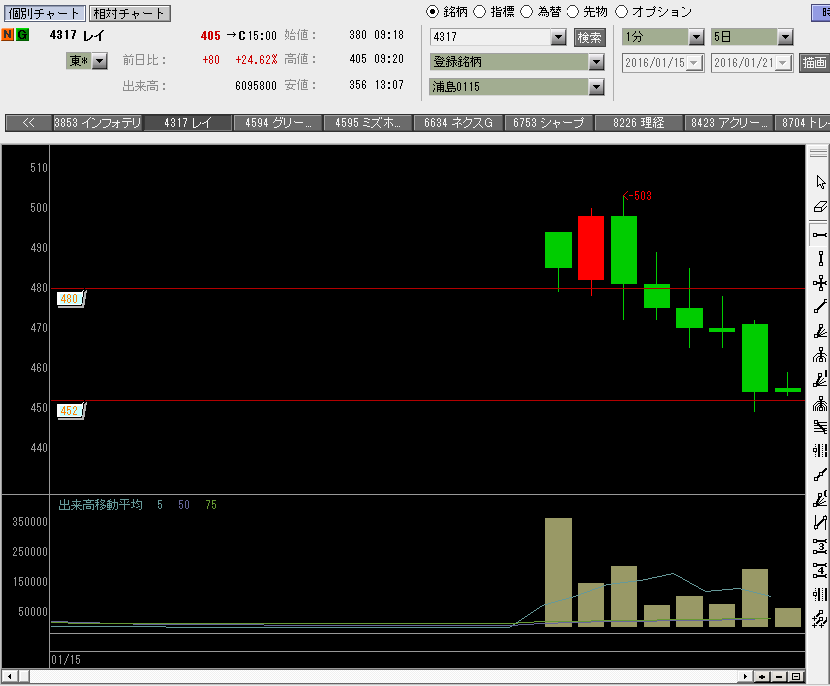Click the 50 volume moving average label
Screen dimensions: 830x686
(x=184, y=505)
